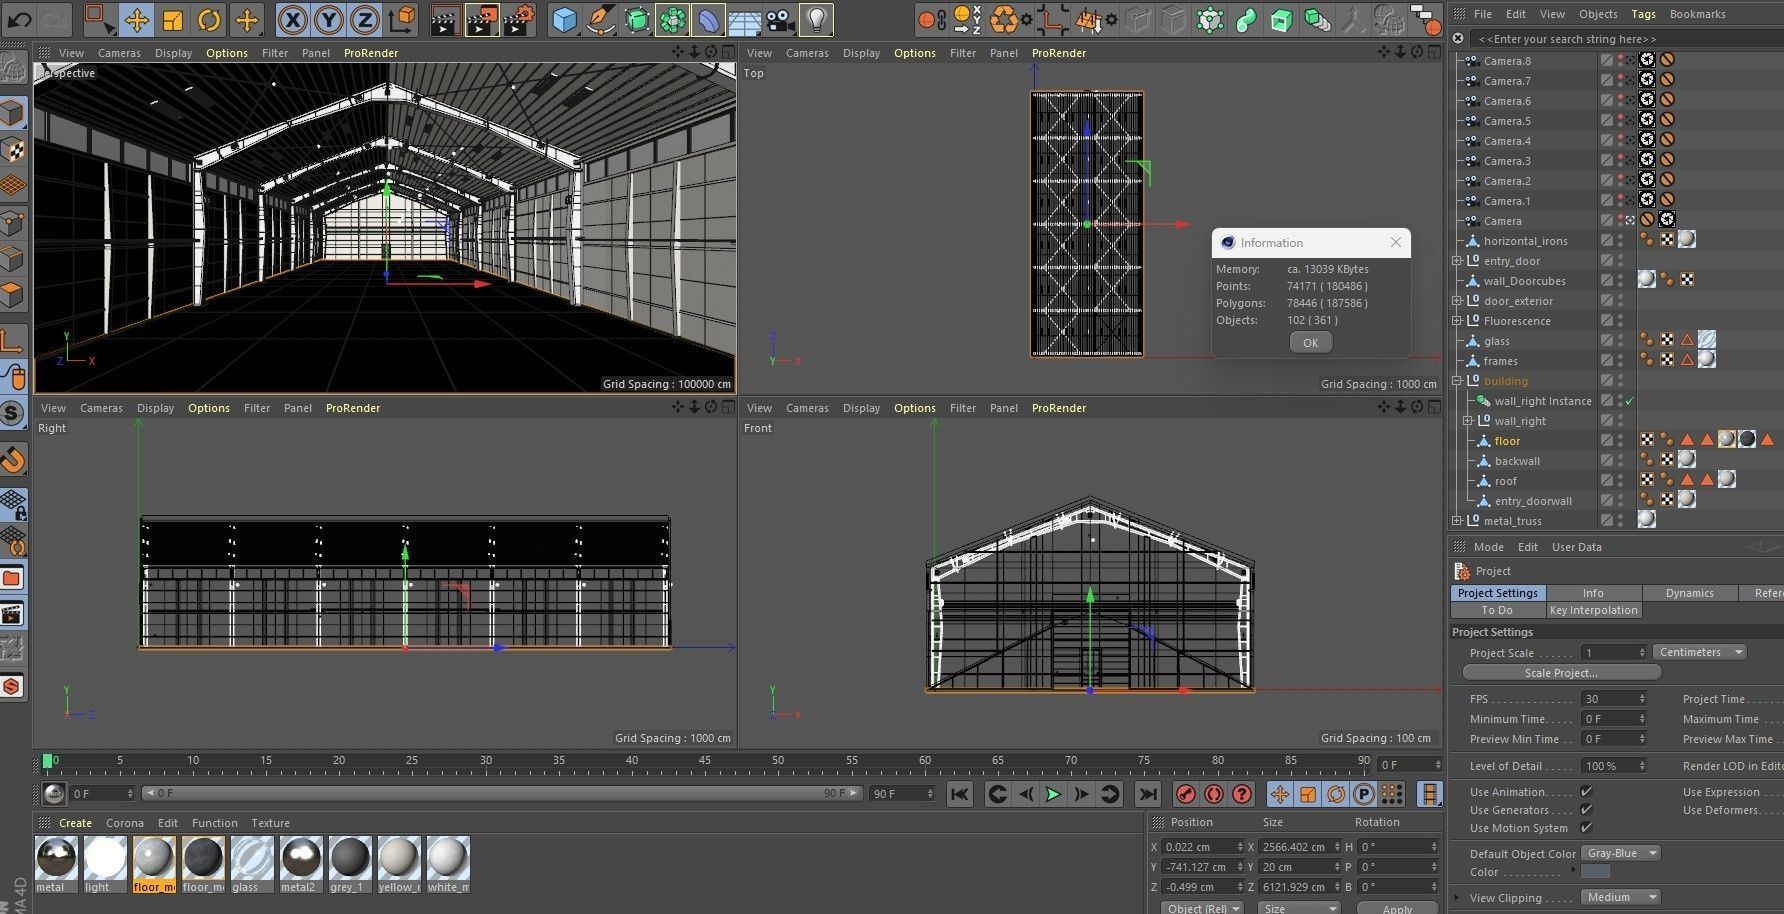Toggle Use Generators checkbox

(x=1586, y=810)
